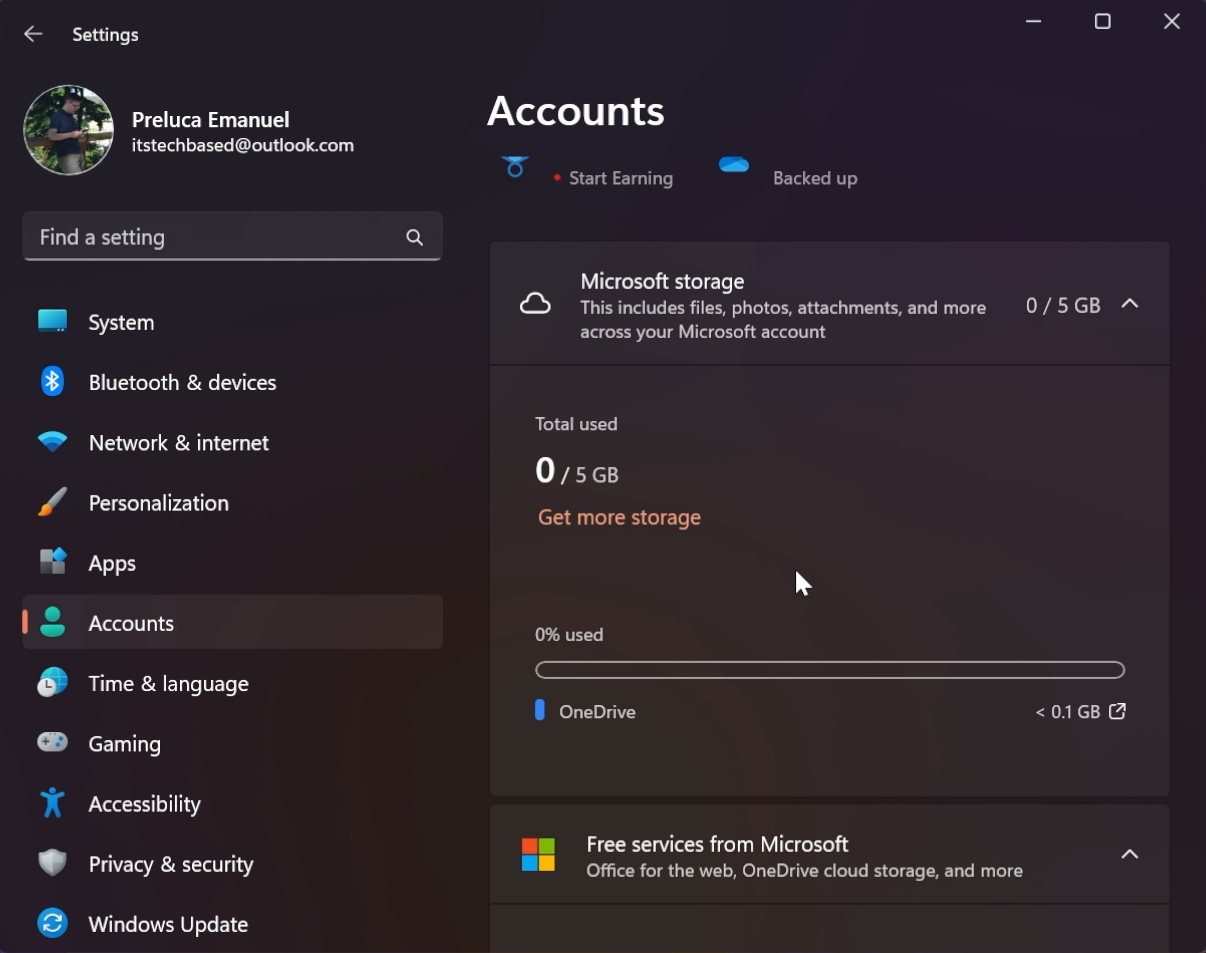This screenshot has width=1206, height=953.
Task: Select the Privacy & security shield icon
Action: 51,863
